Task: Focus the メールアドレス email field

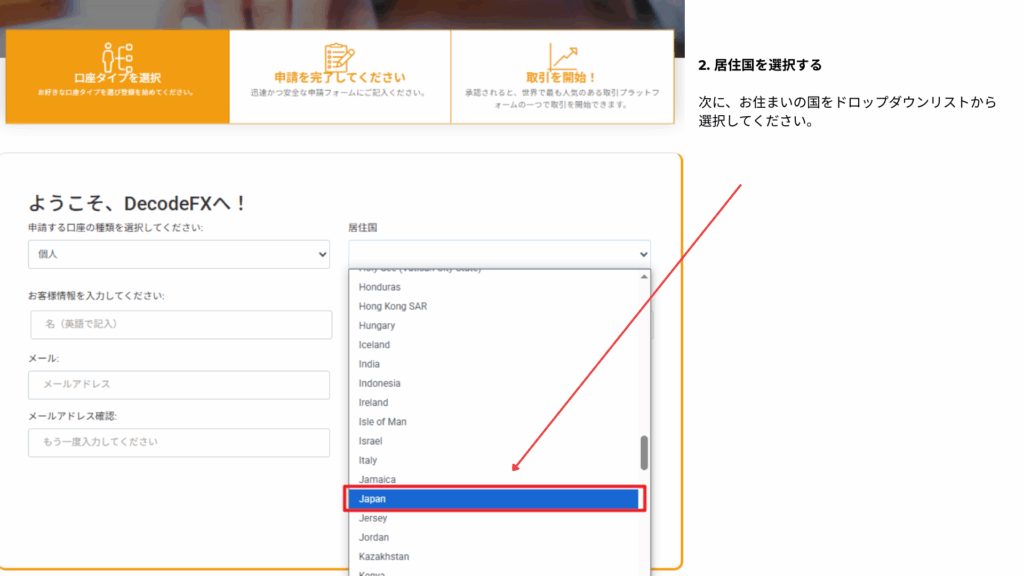Action: 179,384
